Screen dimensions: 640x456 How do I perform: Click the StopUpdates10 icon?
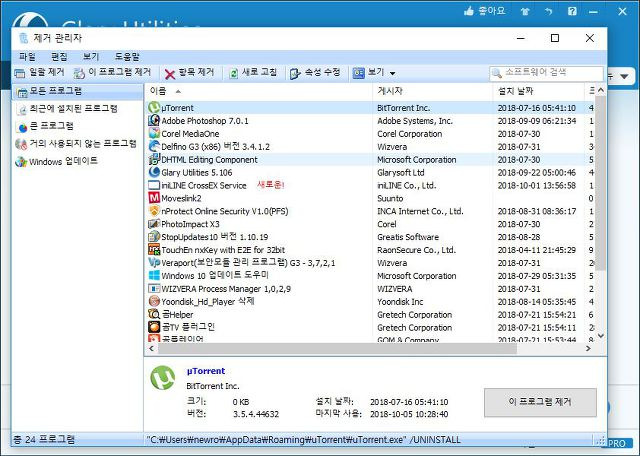click(x=154, y=237)
